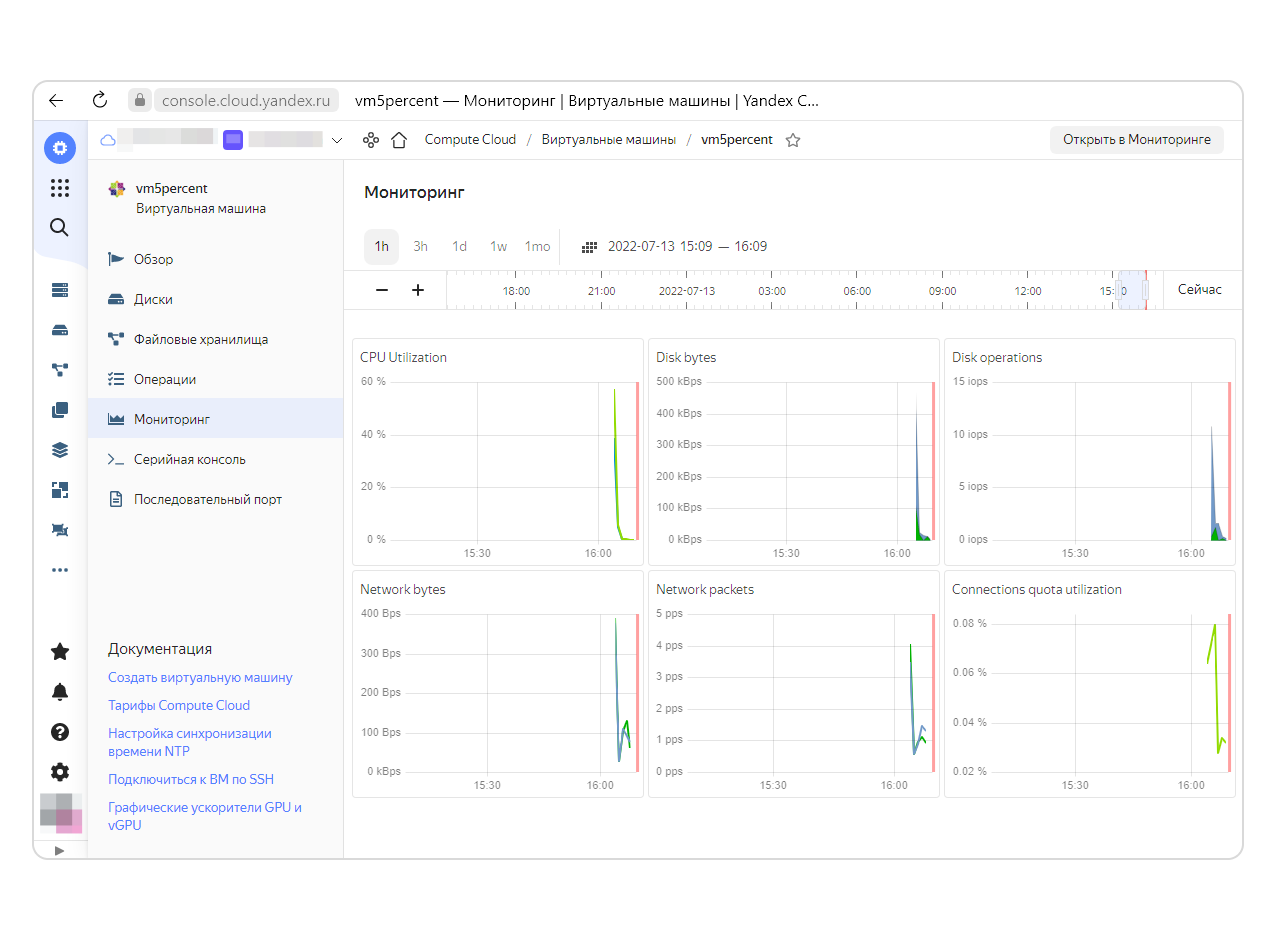Click the Connections quota utilization chart title

pos(1037,589)
